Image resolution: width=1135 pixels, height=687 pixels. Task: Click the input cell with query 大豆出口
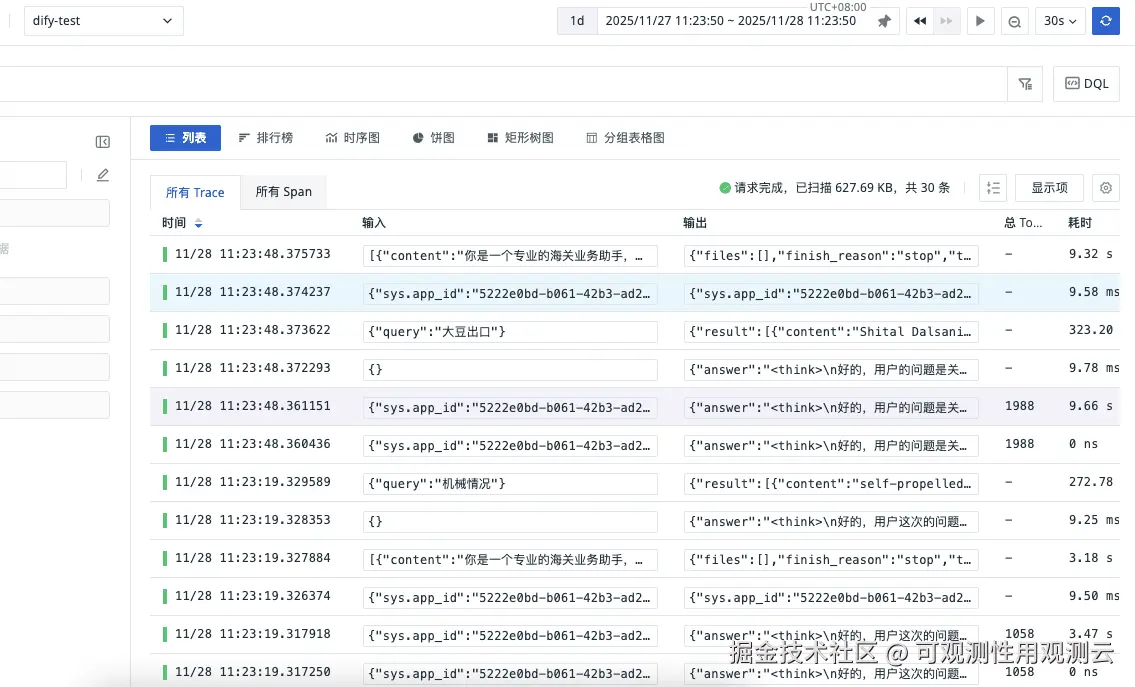[x=510, y=332]
